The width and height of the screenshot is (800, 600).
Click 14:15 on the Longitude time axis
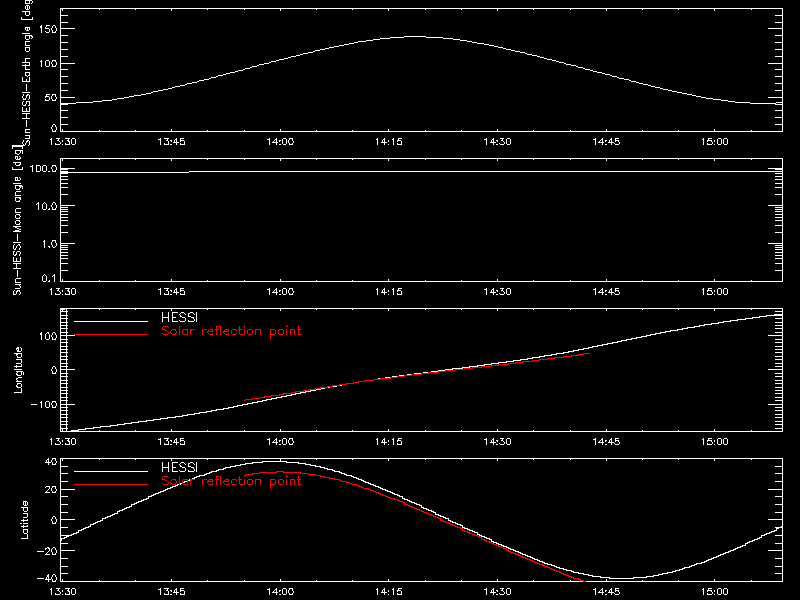[389, 442]
